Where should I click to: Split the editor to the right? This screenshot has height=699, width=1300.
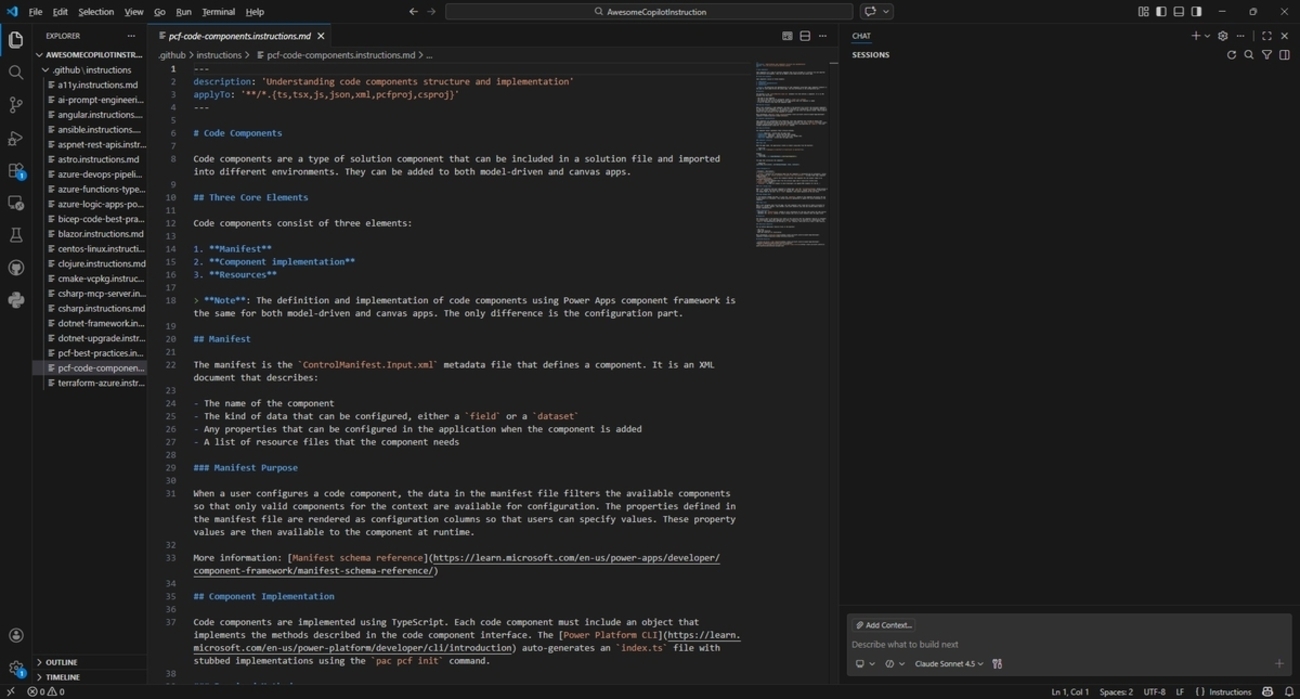coord(805,36)
